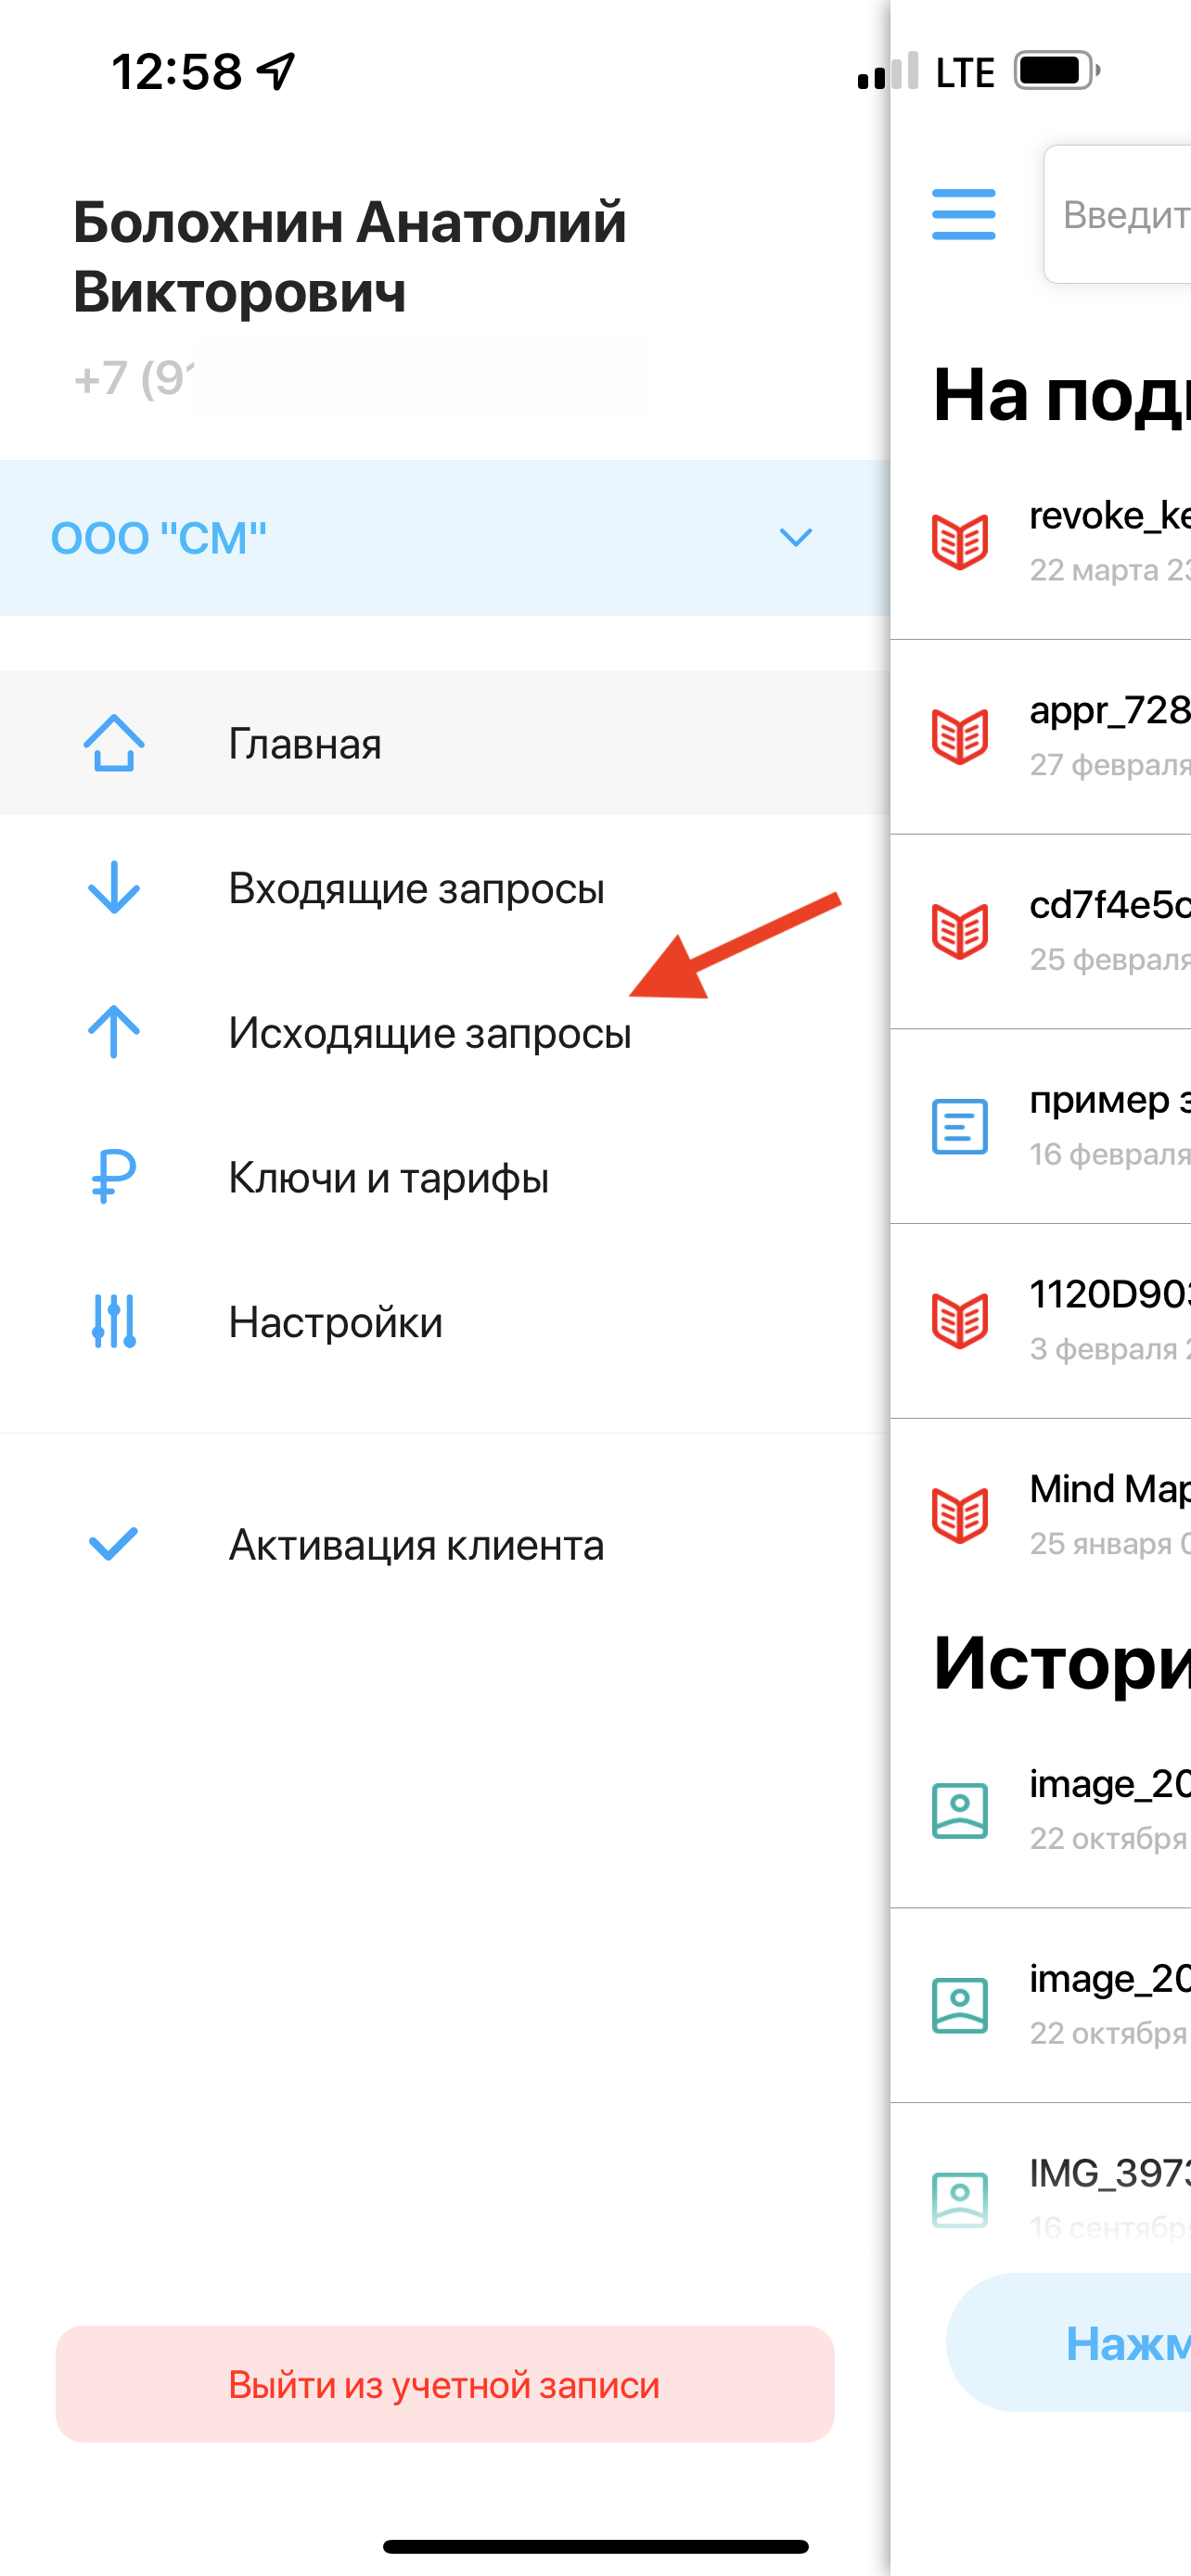1191x2576 pixels.
Task: Tap red document icon beside cd7f4e5c
Action: click(x=960, y=931)
